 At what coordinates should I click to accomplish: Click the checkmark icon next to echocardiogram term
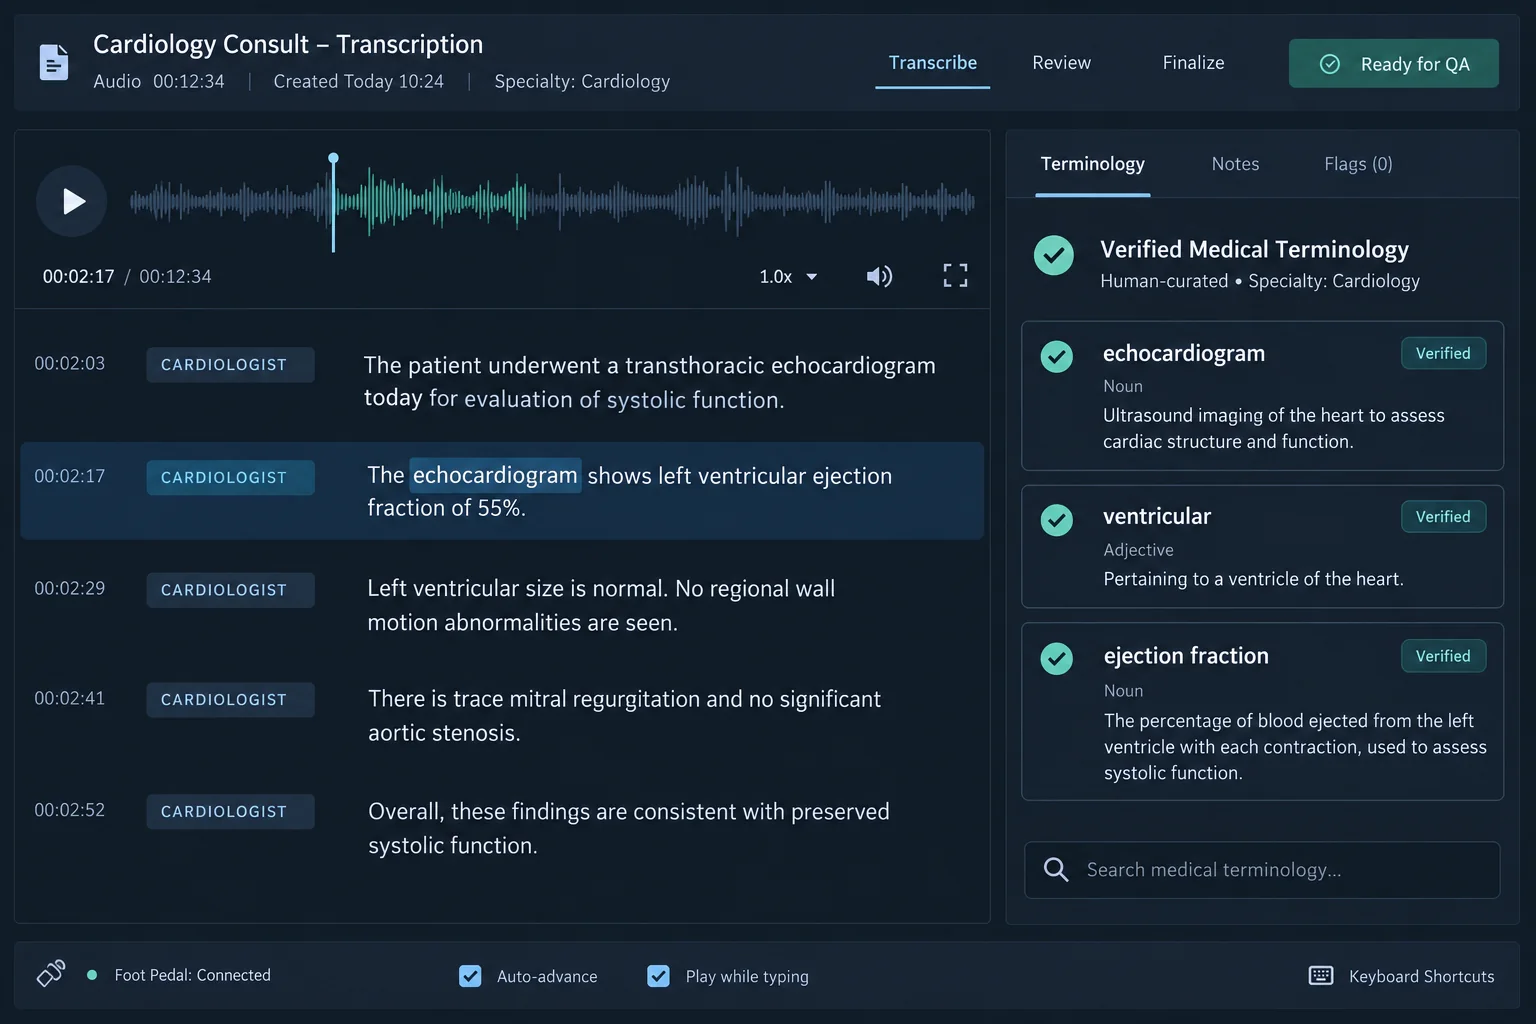point(1056,356)
